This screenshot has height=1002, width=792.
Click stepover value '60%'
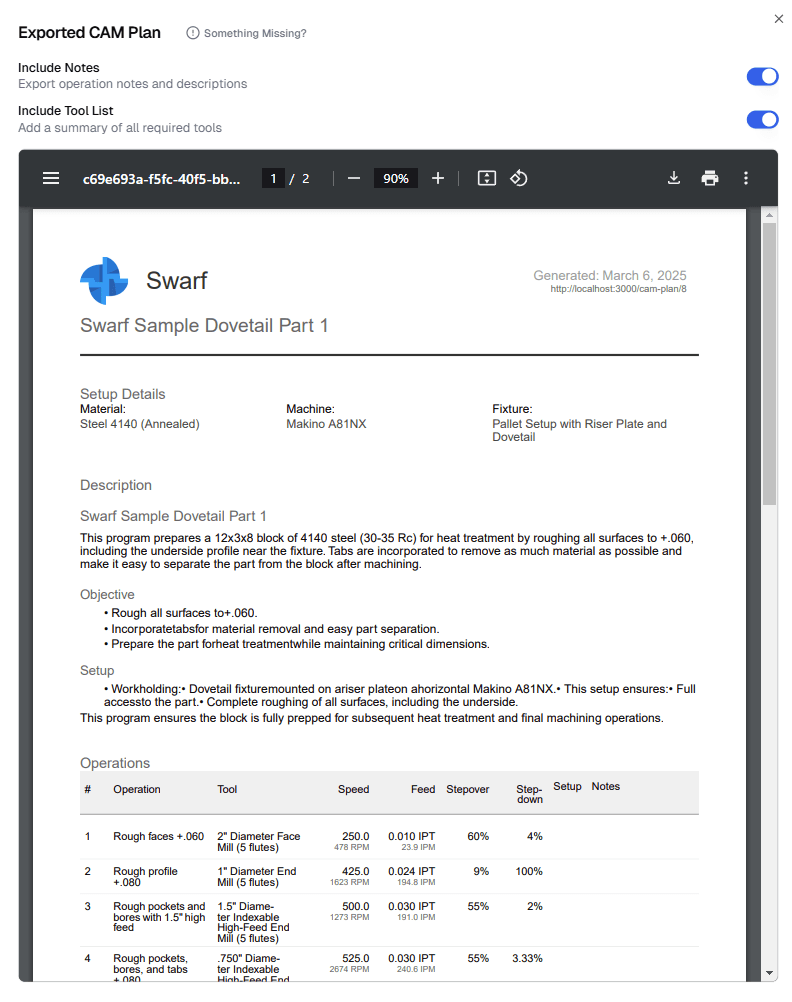coord(478,836)
